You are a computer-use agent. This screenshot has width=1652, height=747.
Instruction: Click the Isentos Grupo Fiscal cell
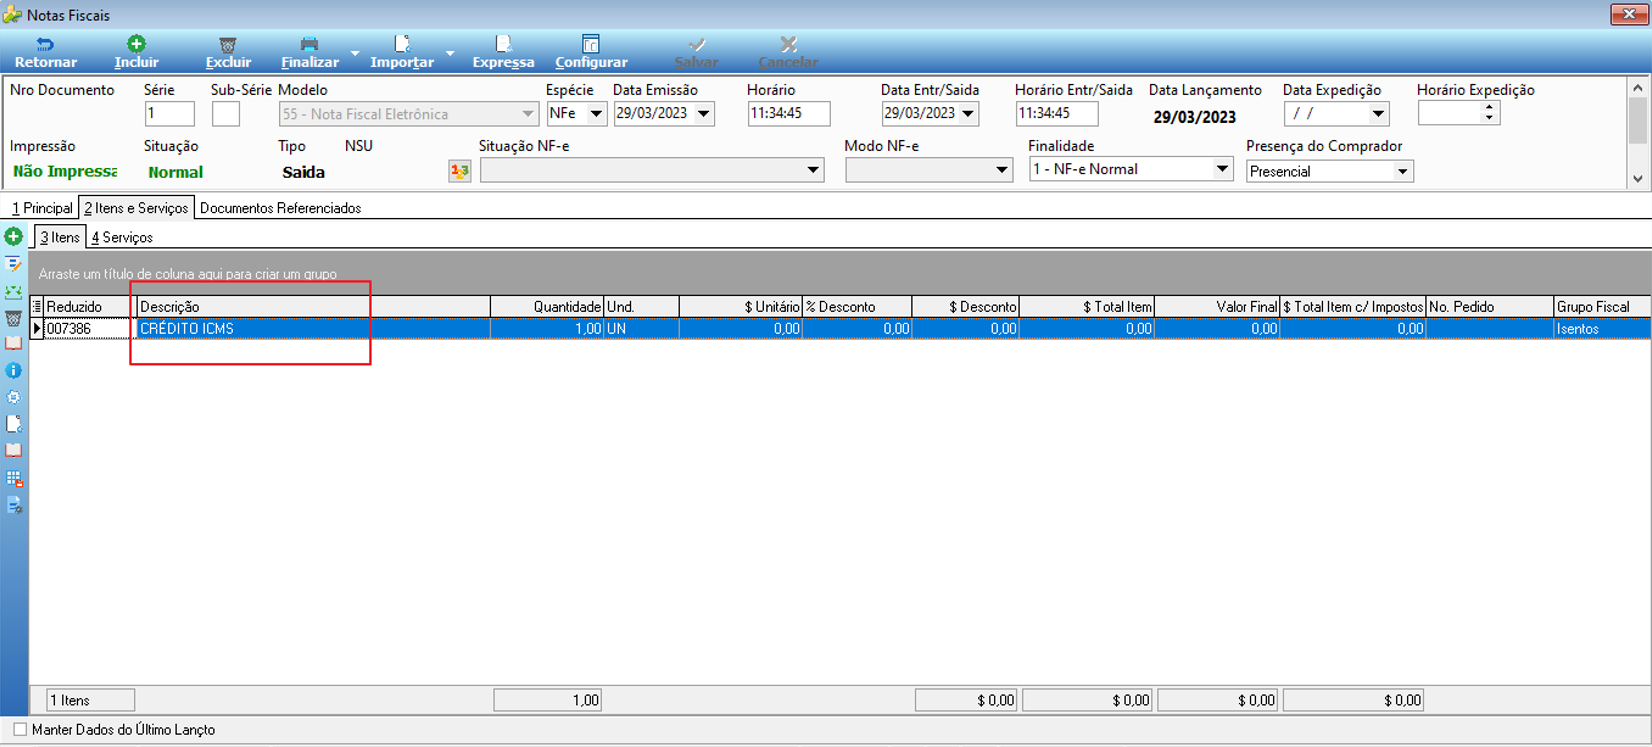tap(1602, 328)
